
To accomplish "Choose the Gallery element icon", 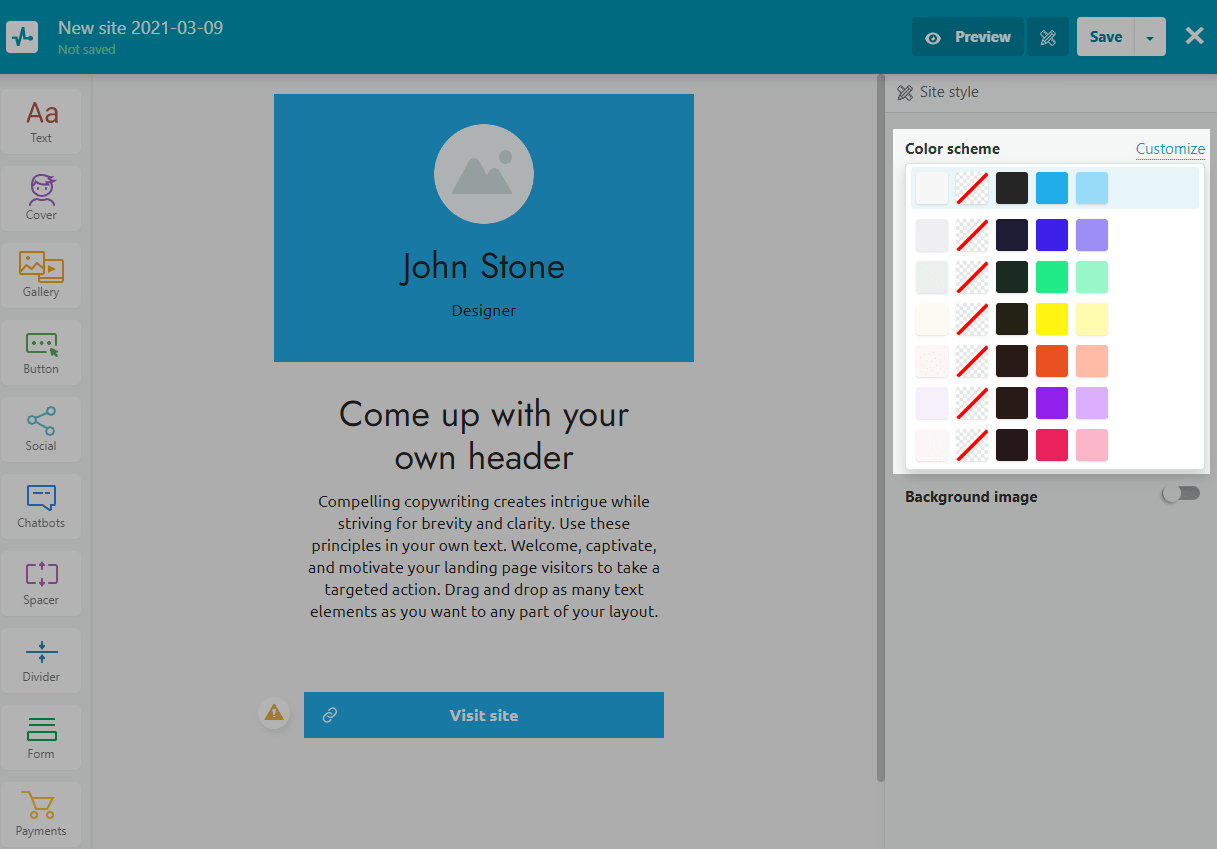I will pyautogui.click(x=41, y=275).
